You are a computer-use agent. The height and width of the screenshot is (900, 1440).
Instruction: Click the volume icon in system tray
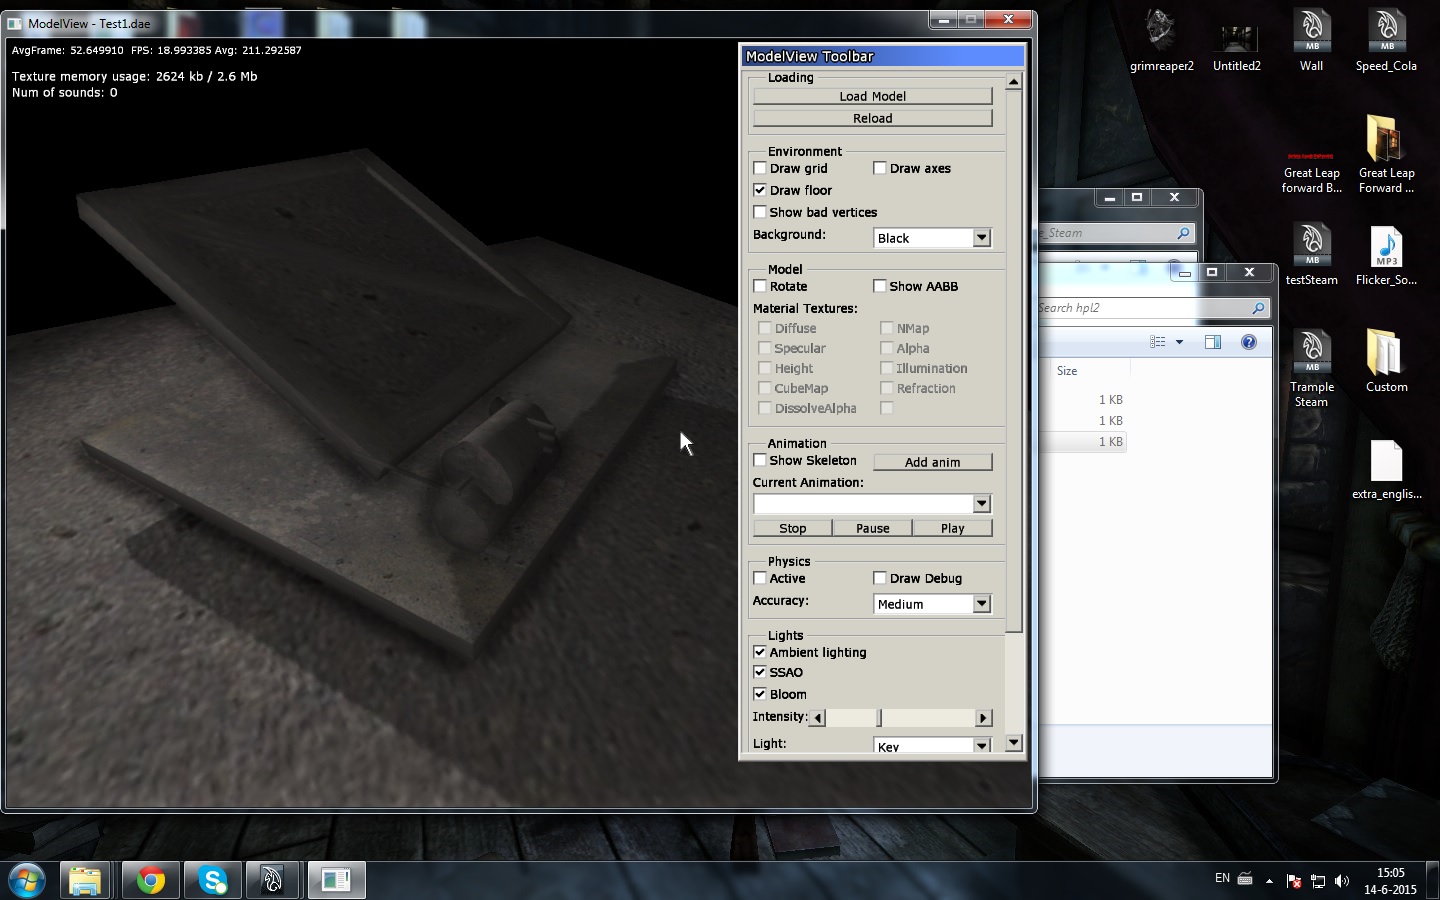pyautogui.click(x=1342, y=881)
